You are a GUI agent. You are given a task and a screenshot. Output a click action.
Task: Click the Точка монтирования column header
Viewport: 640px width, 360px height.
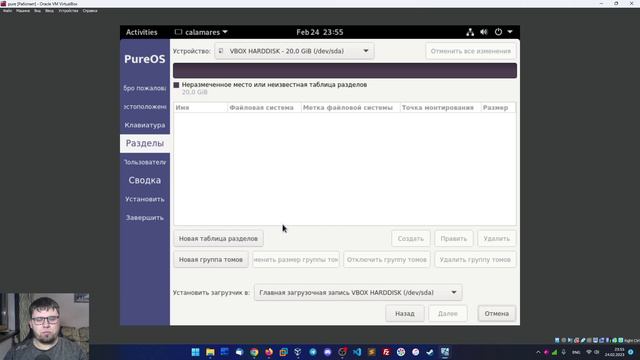pyautogui.click(x=440, y=107)
